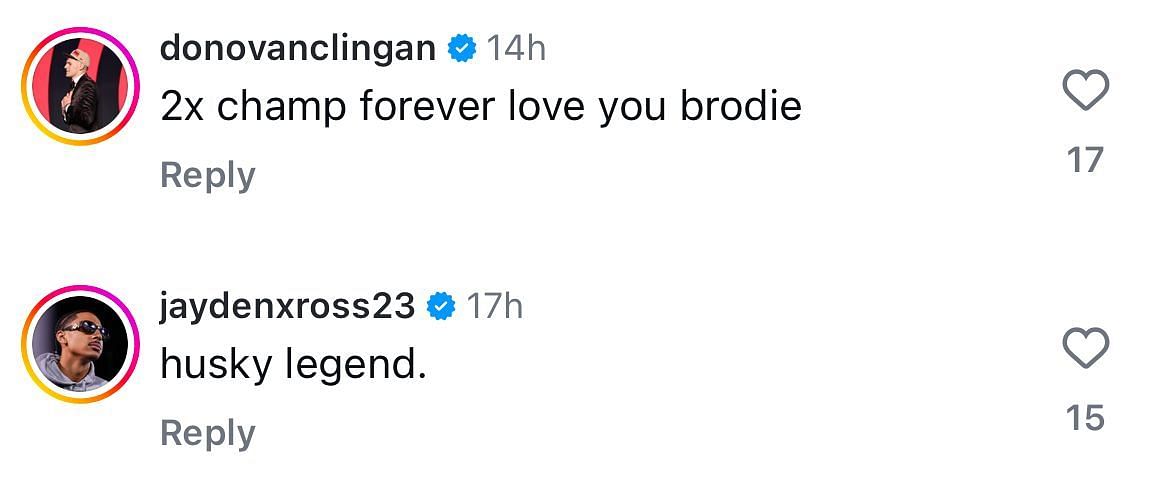Viewport: 1170px width, 477px height.
Task: Select the '2x champ forever love you brodie' text
Action: point(481,108)
